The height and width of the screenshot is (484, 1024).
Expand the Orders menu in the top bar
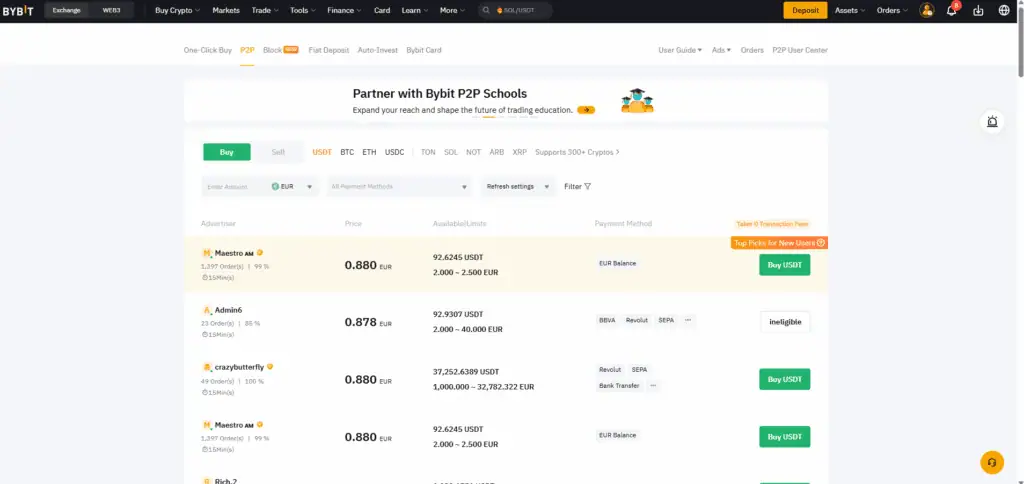[892, 10]
